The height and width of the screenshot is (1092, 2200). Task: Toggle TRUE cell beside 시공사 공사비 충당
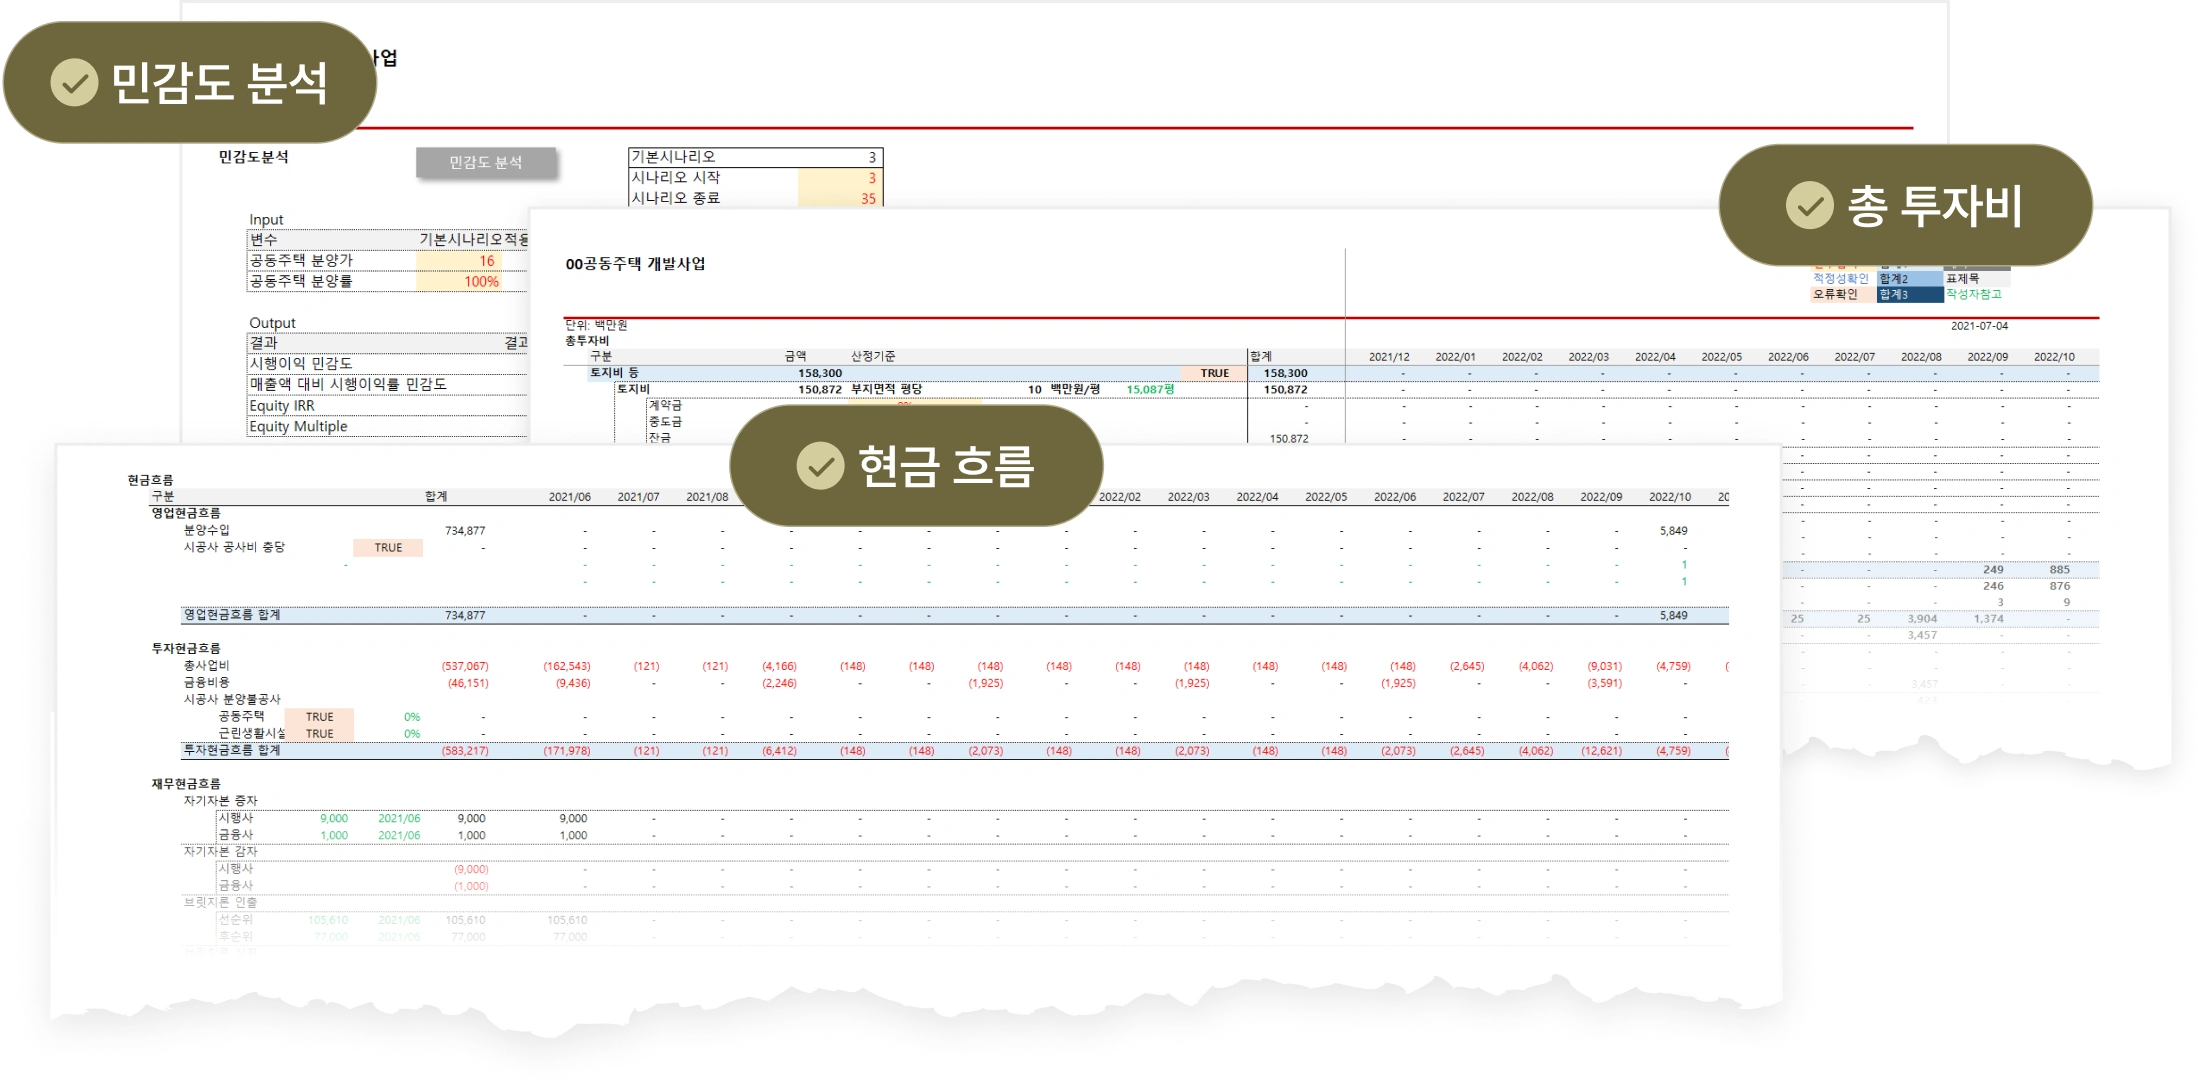pyautogui.click(x=388, y=548)
